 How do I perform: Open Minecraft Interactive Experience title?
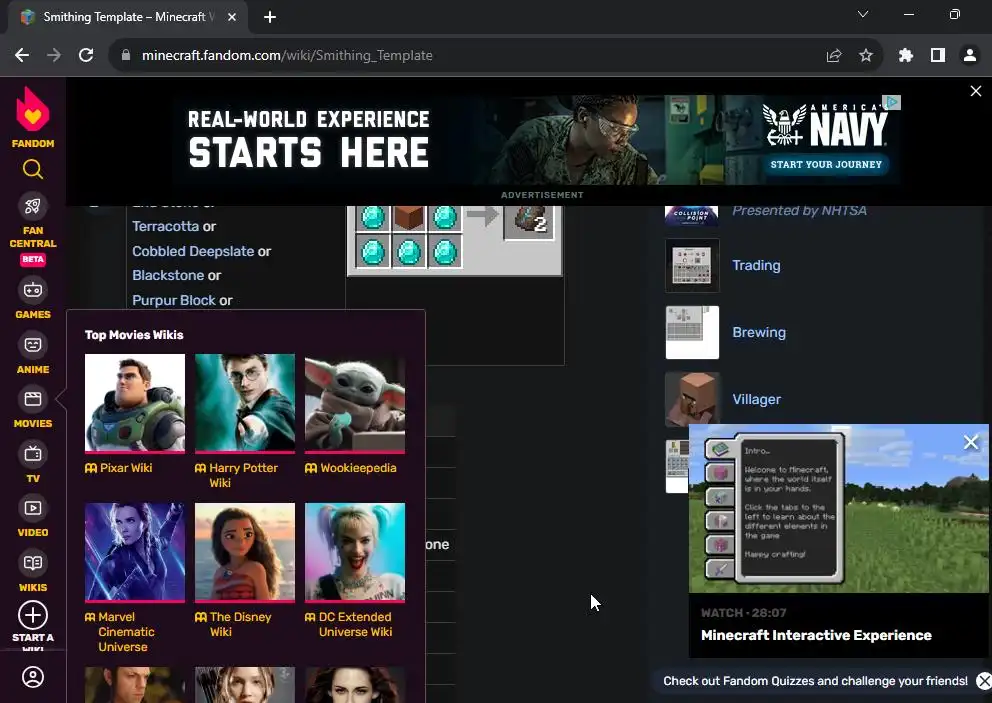(x=816, y=635)
